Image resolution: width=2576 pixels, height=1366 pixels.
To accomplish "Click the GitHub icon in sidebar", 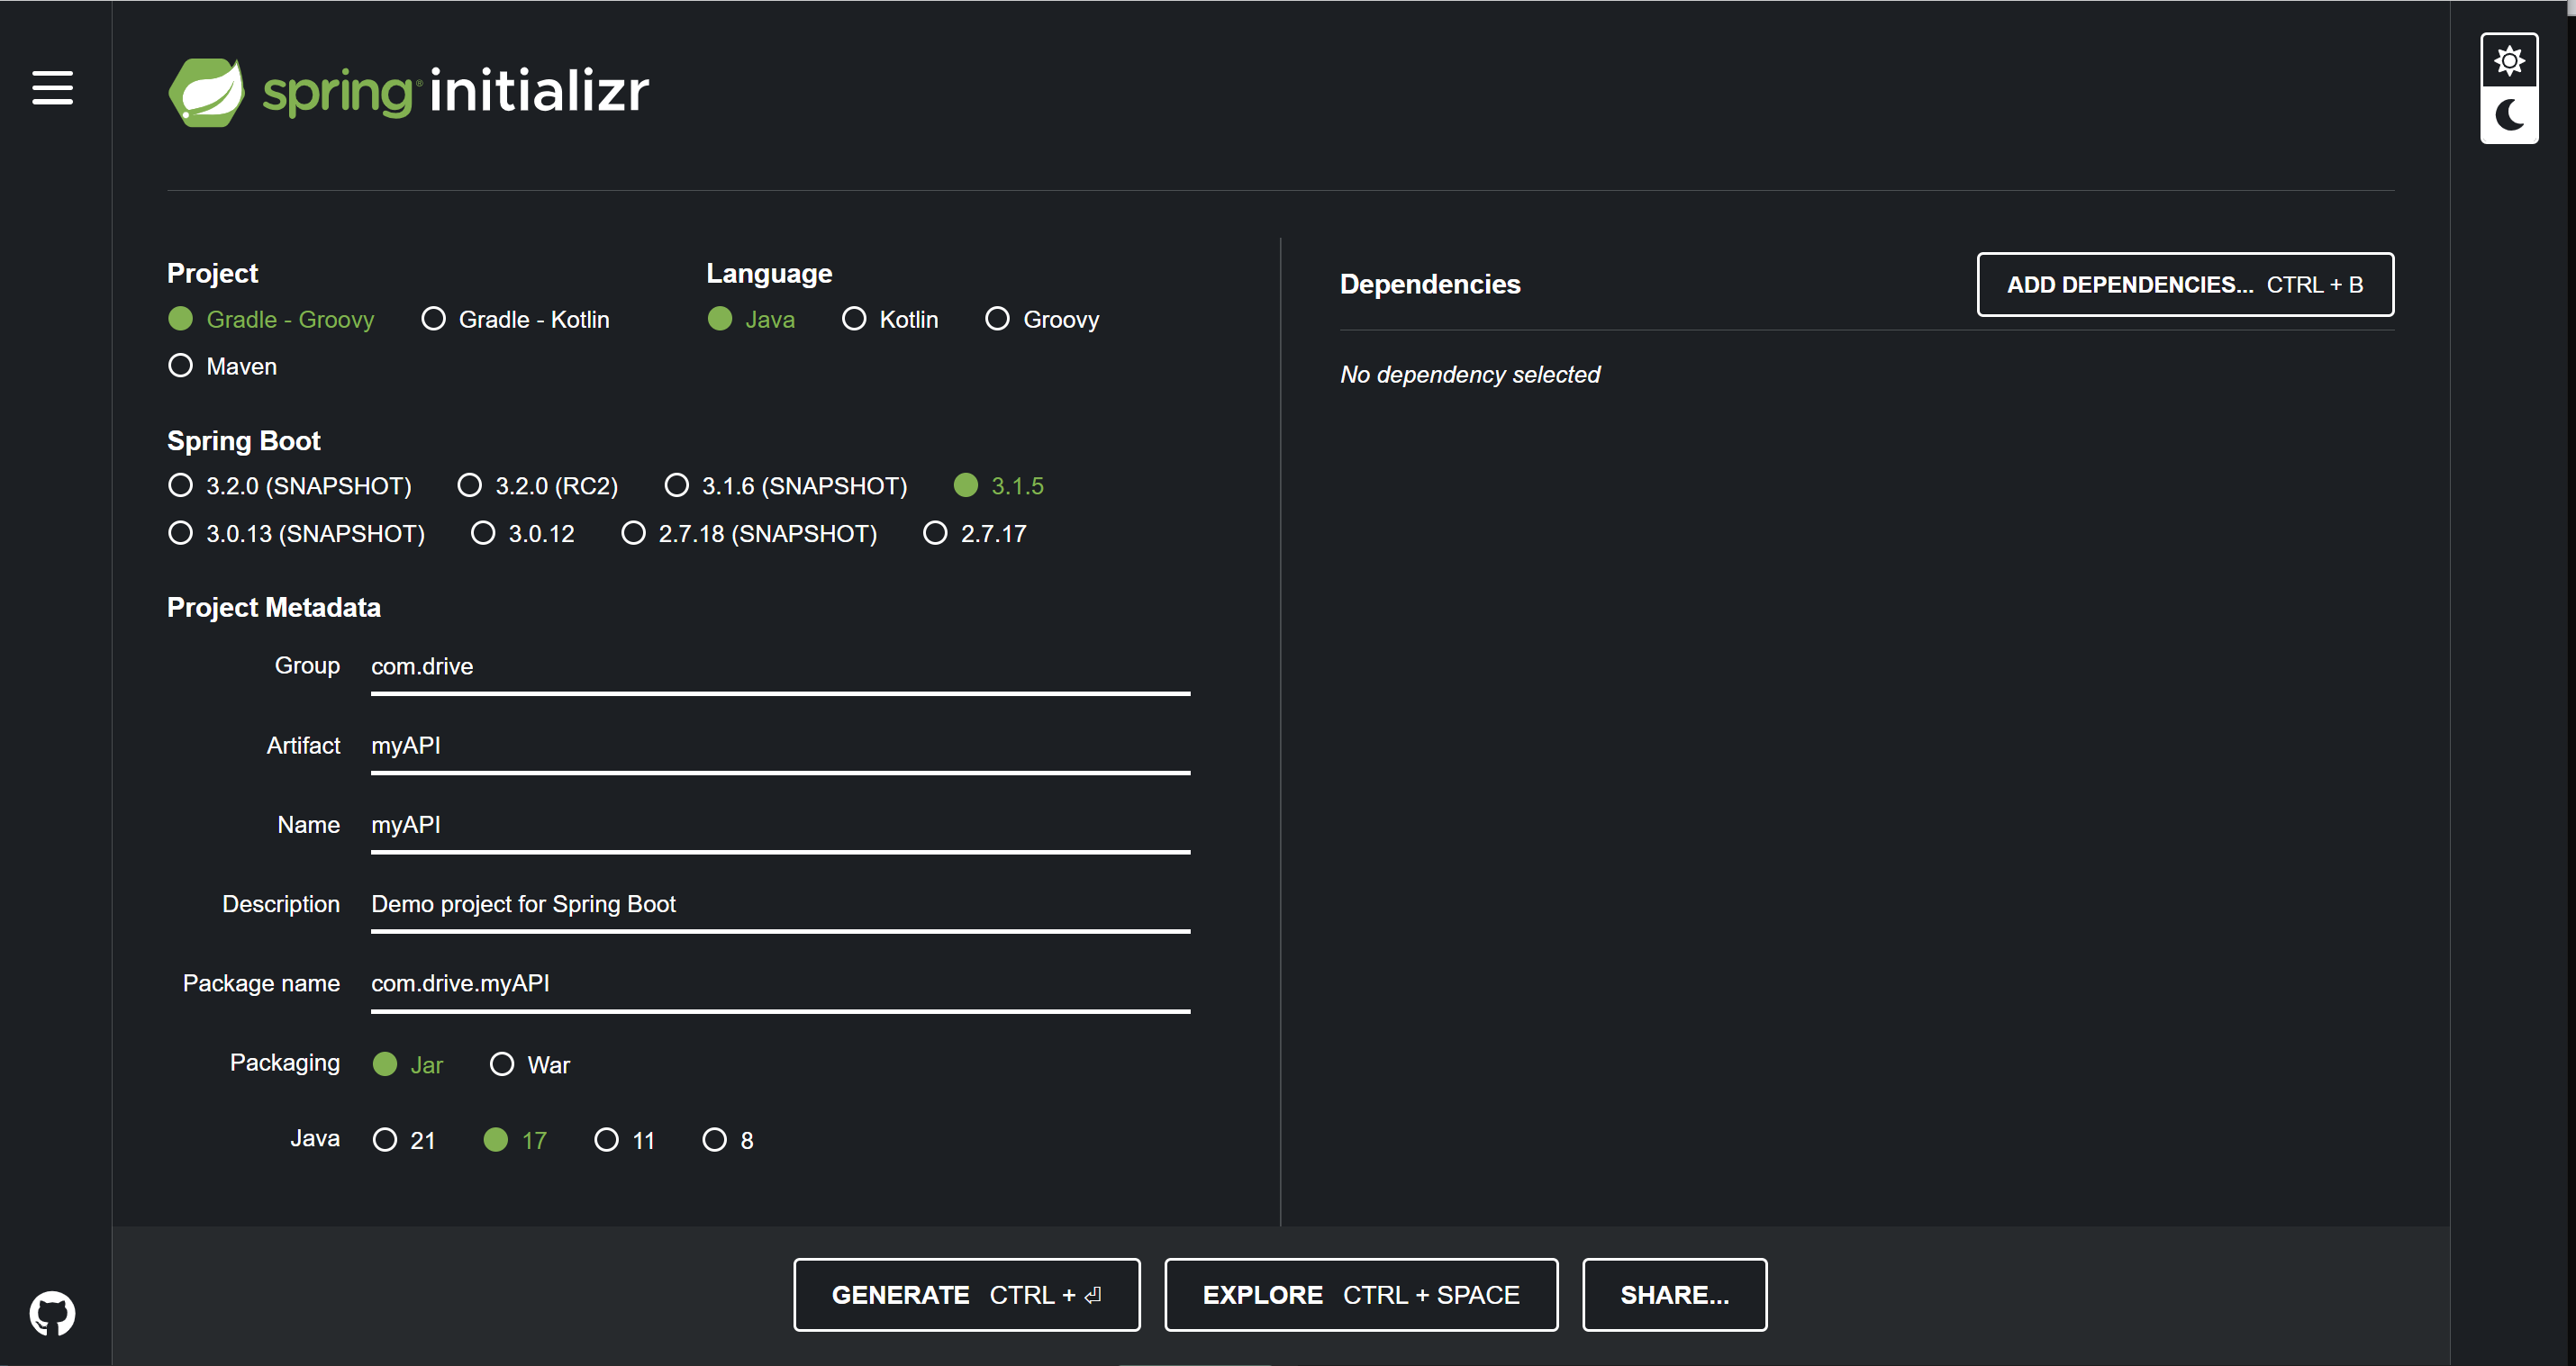I will [x=52, y=1312].
